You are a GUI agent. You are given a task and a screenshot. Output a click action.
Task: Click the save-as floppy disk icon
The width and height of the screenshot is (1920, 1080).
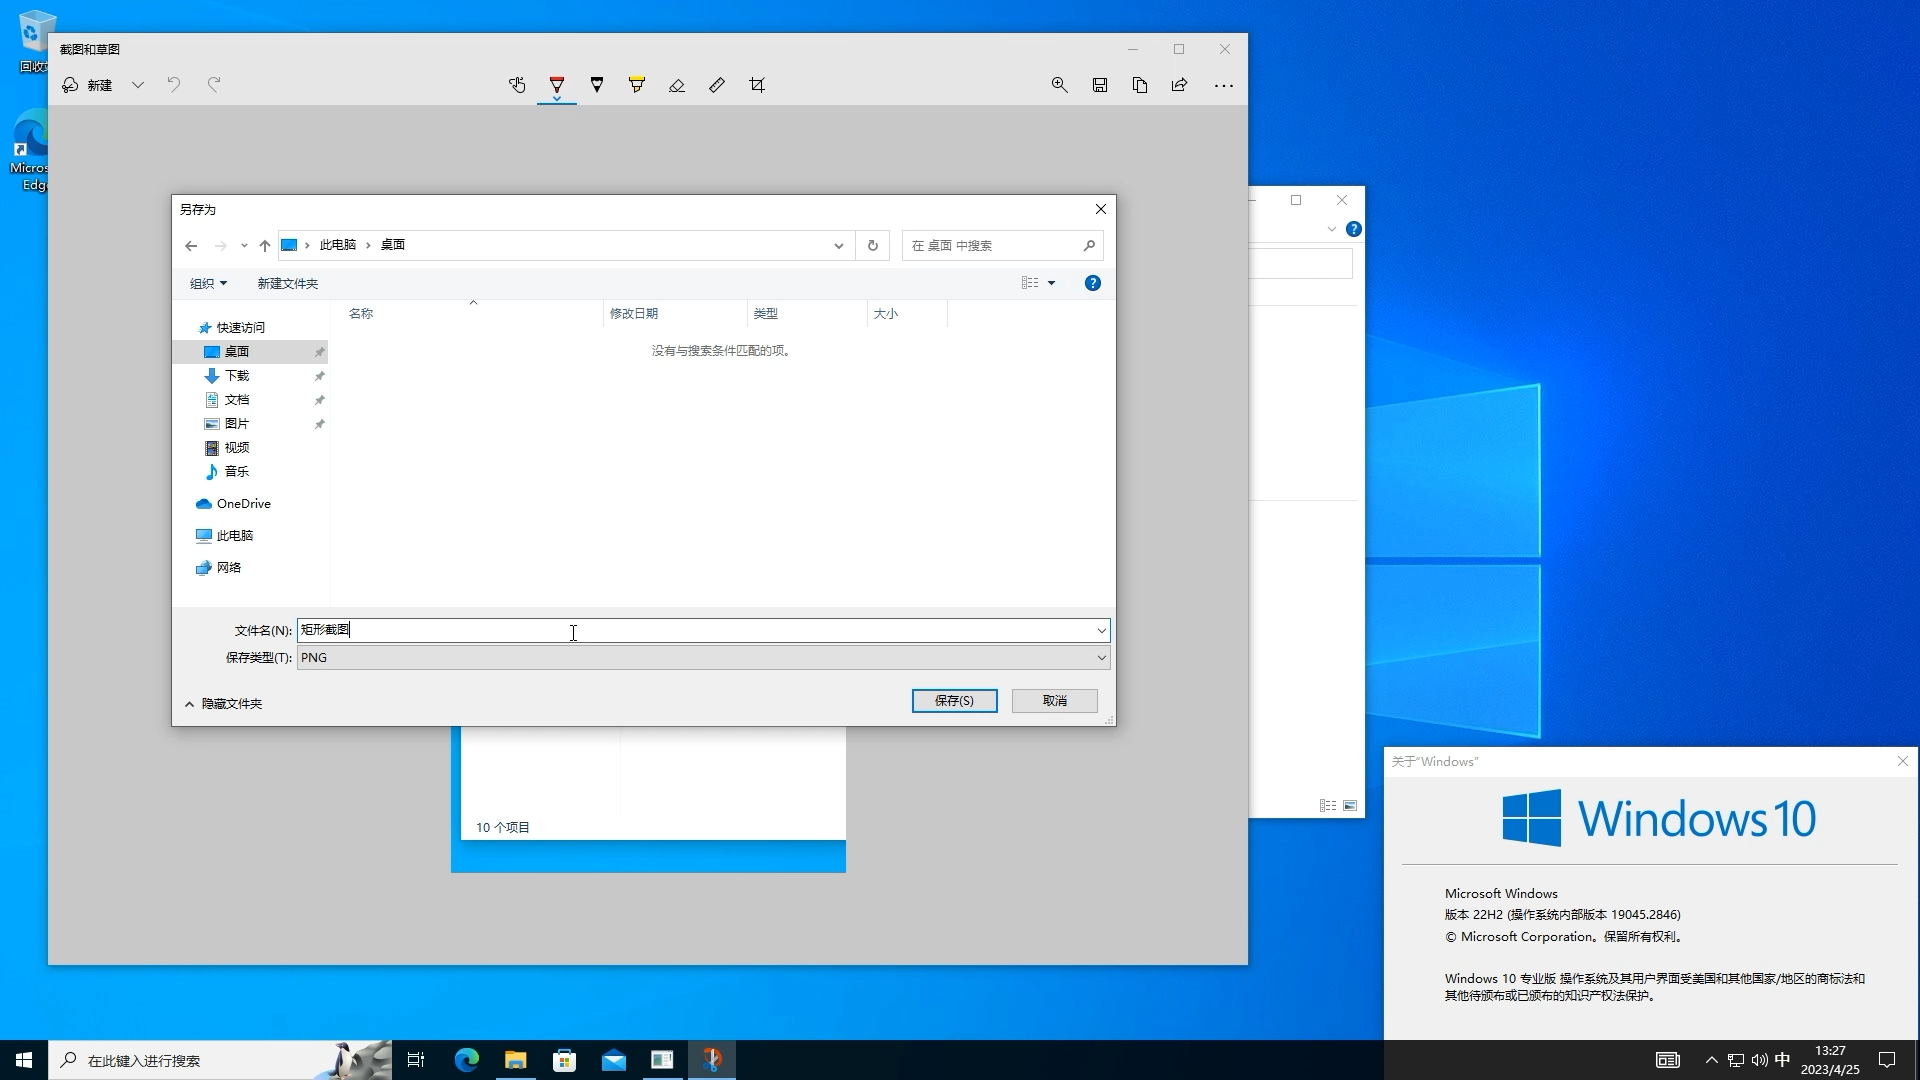[x=1100, y=85]
